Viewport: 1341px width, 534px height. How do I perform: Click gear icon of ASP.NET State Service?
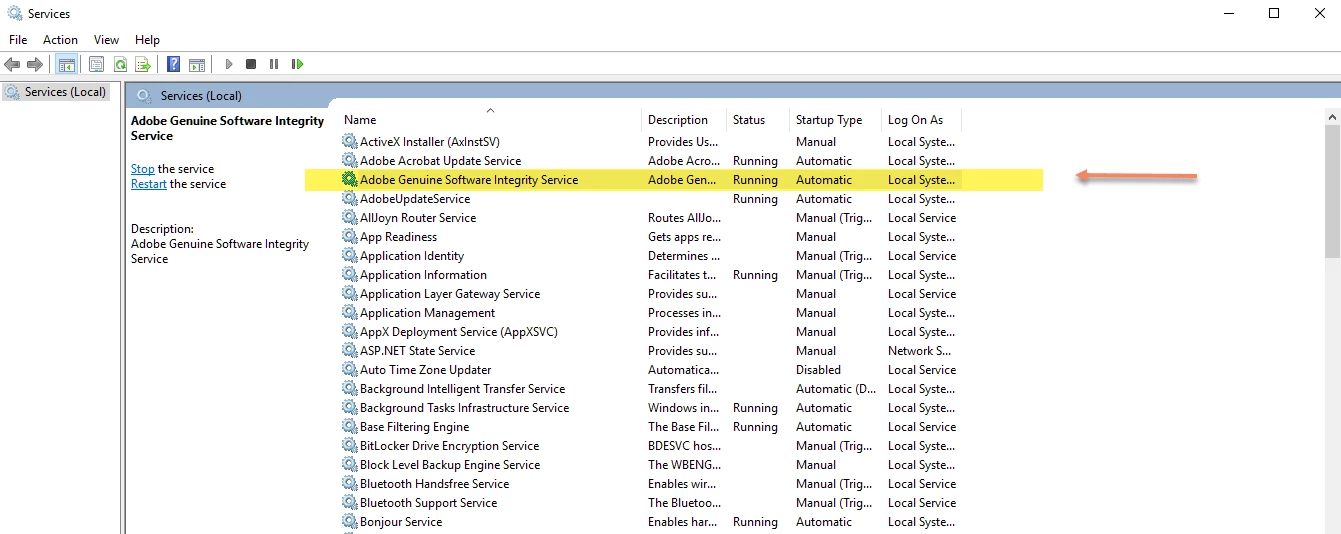[350, 351]
